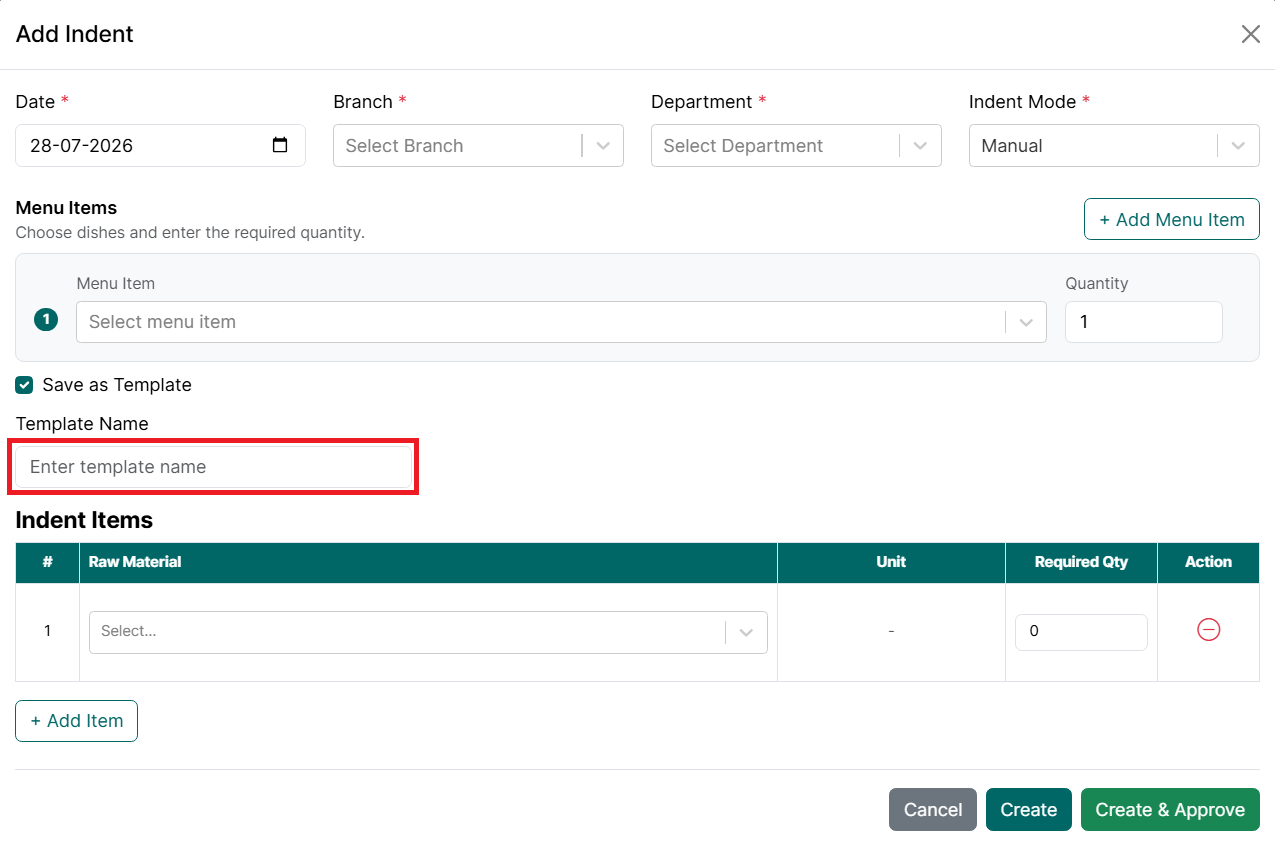
Task: Open the calendar picker in Date field
Action: tap(280, 145)
